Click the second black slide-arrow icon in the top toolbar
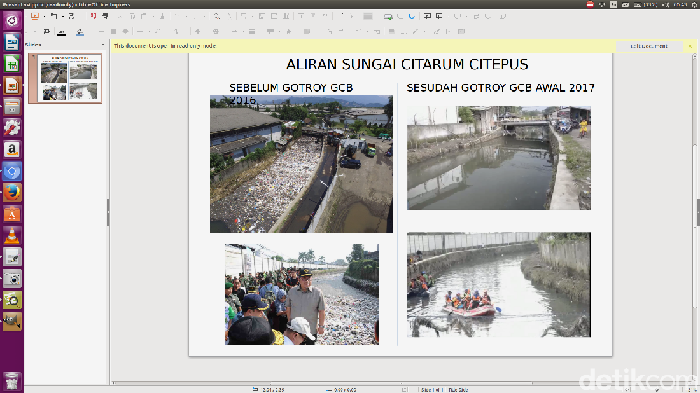Screen dimensions: 700x393 (x=439, y=17)
